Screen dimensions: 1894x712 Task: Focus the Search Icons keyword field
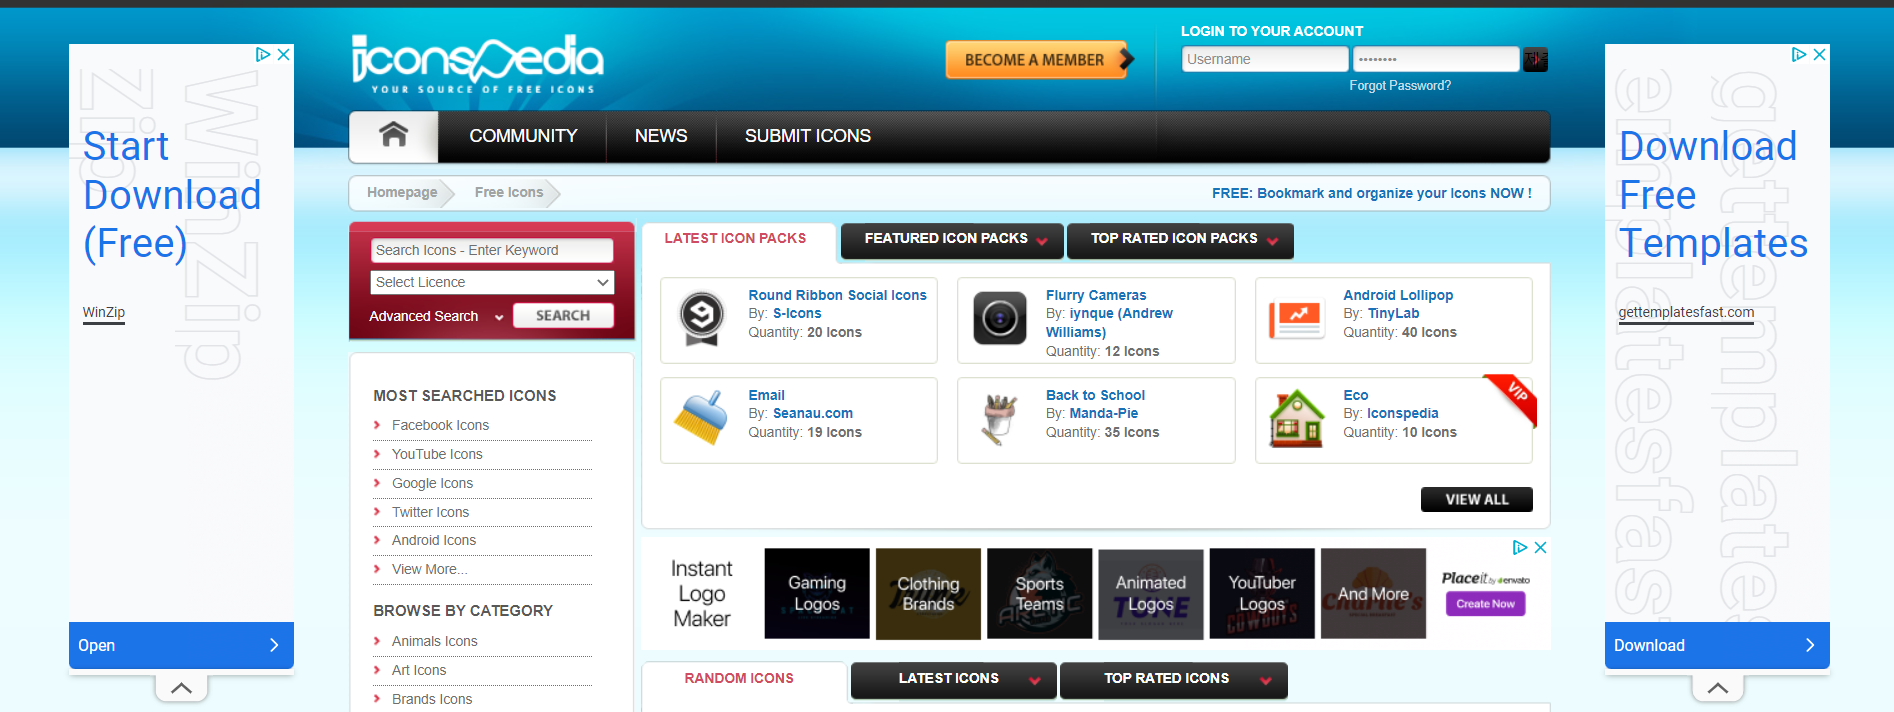tap(492, 250)
